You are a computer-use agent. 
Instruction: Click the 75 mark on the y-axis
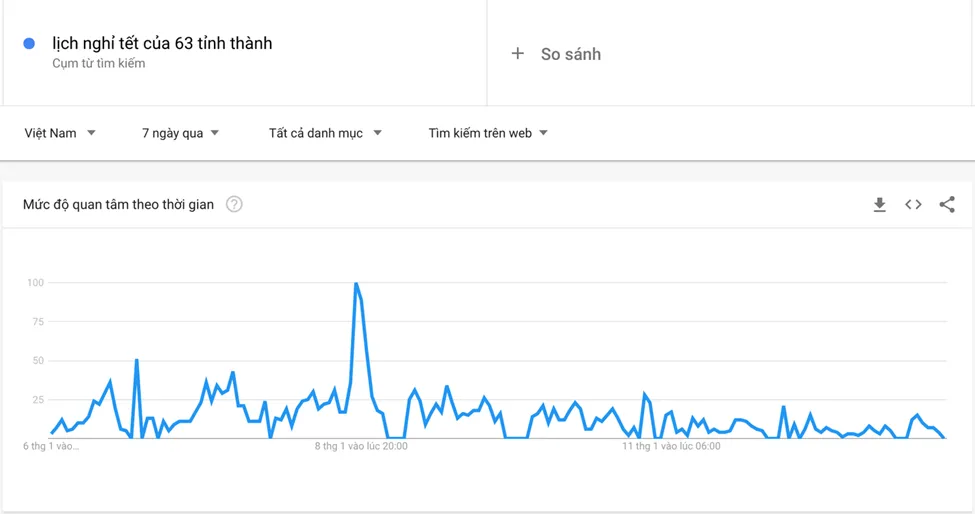(x=38, y=322)
